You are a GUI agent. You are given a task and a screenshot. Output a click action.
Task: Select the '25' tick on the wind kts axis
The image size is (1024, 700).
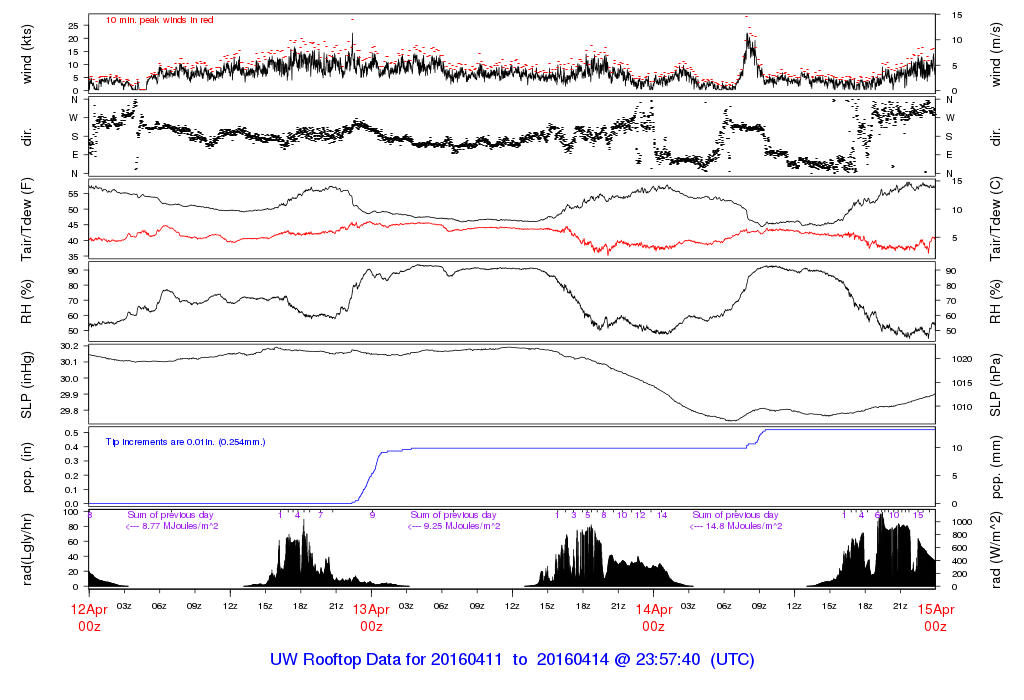73,26
